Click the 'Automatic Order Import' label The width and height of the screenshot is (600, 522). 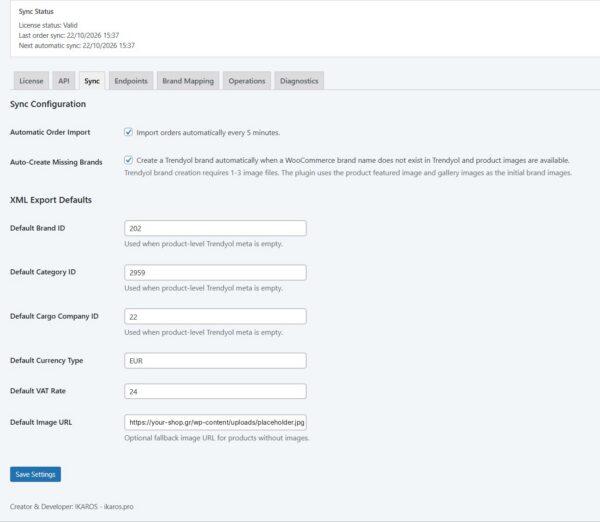coord(50,132)
